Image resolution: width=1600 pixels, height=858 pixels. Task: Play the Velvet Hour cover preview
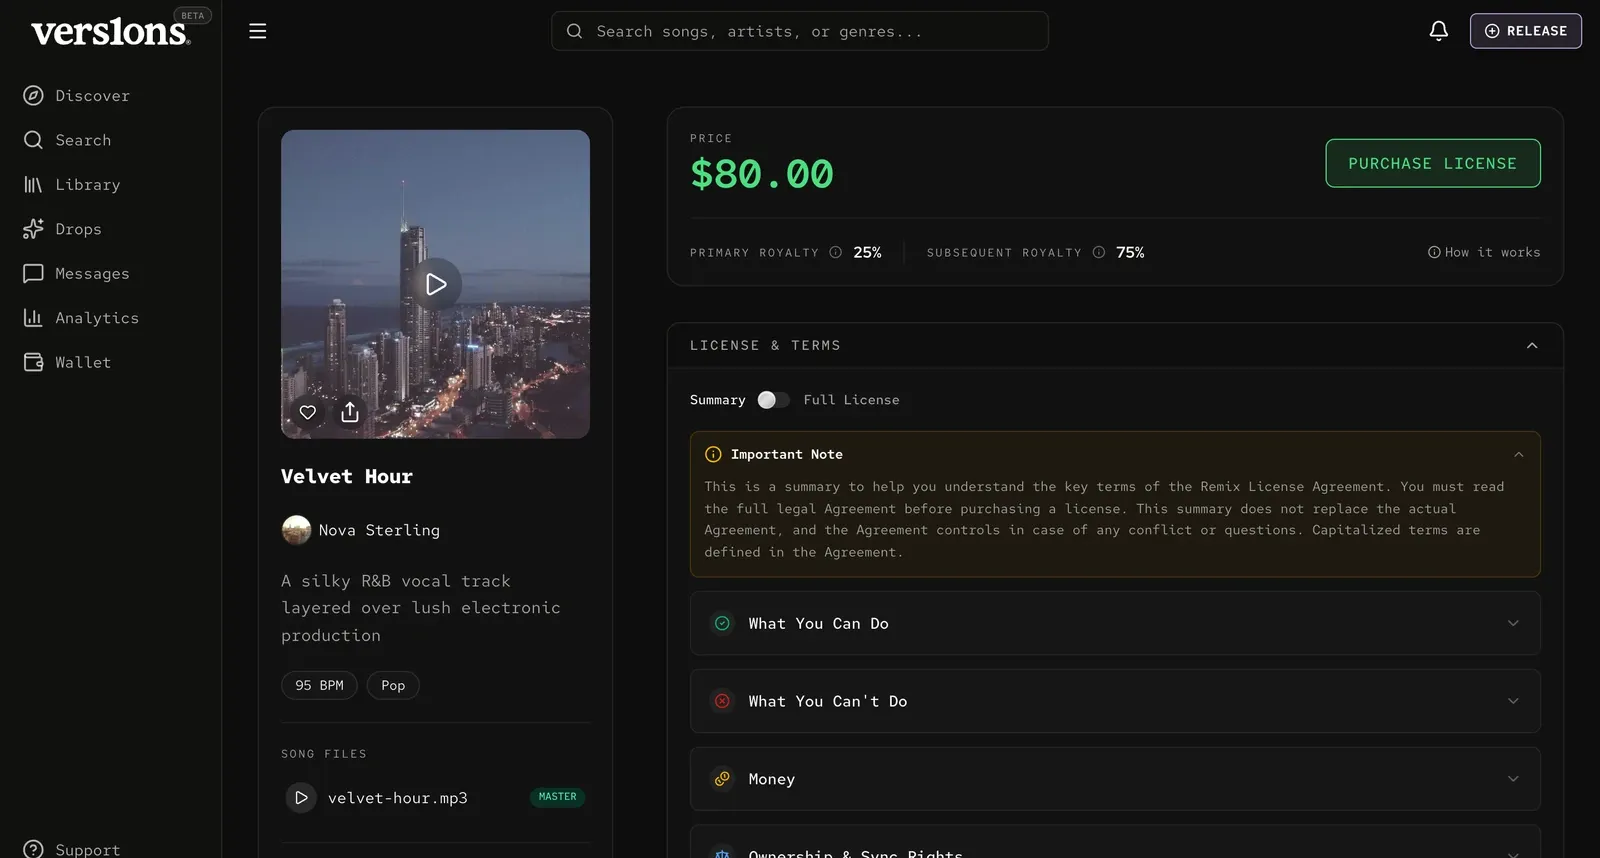435,284
